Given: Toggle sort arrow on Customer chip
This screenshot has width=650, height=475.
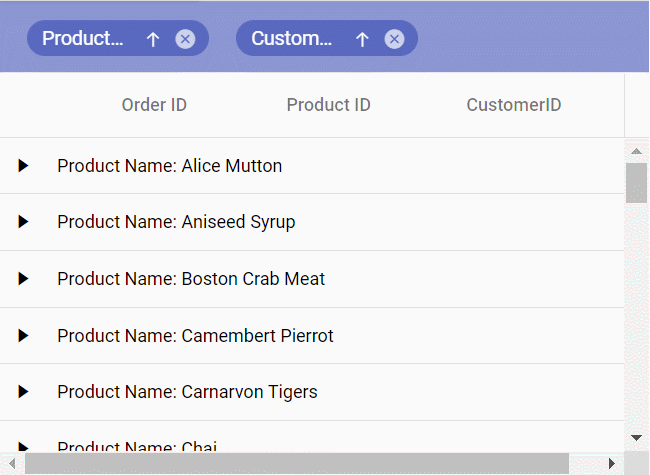Looking at the screenshot, I should point(362,39).
